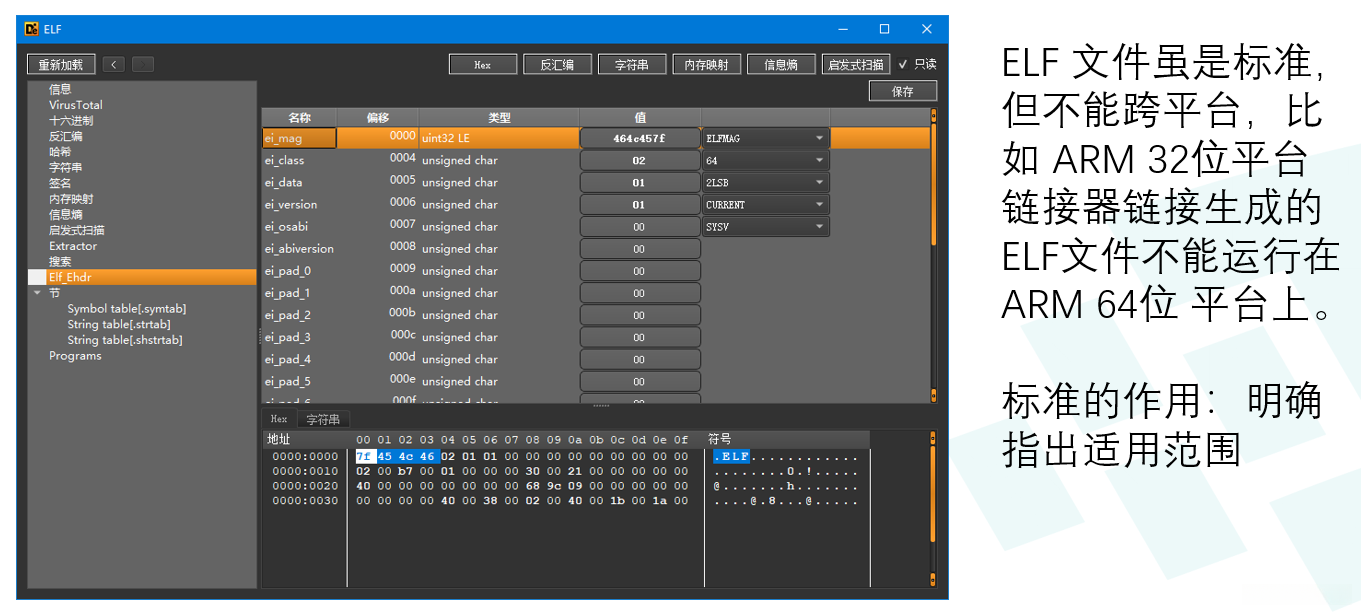Open the ei_class dropdown showing 64
The height and width of the screenshot is (614, 1361).
[x=766, y=160]
